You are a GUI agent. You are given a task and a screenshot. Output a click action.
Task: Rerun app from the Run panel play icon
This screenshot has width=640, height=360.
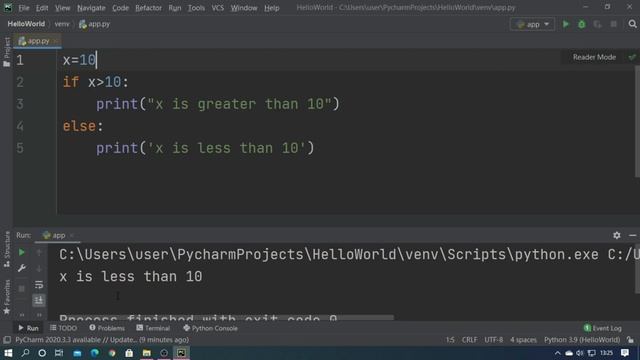22,253
